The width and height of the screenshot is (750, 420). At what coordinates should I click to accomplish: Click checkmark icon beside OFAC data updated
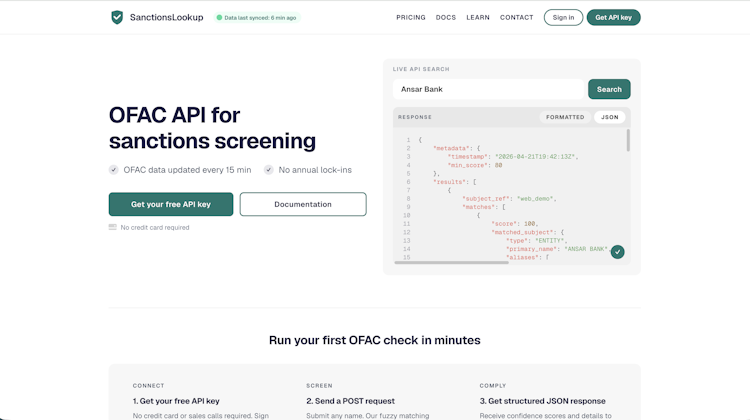[x=113, y=170]
